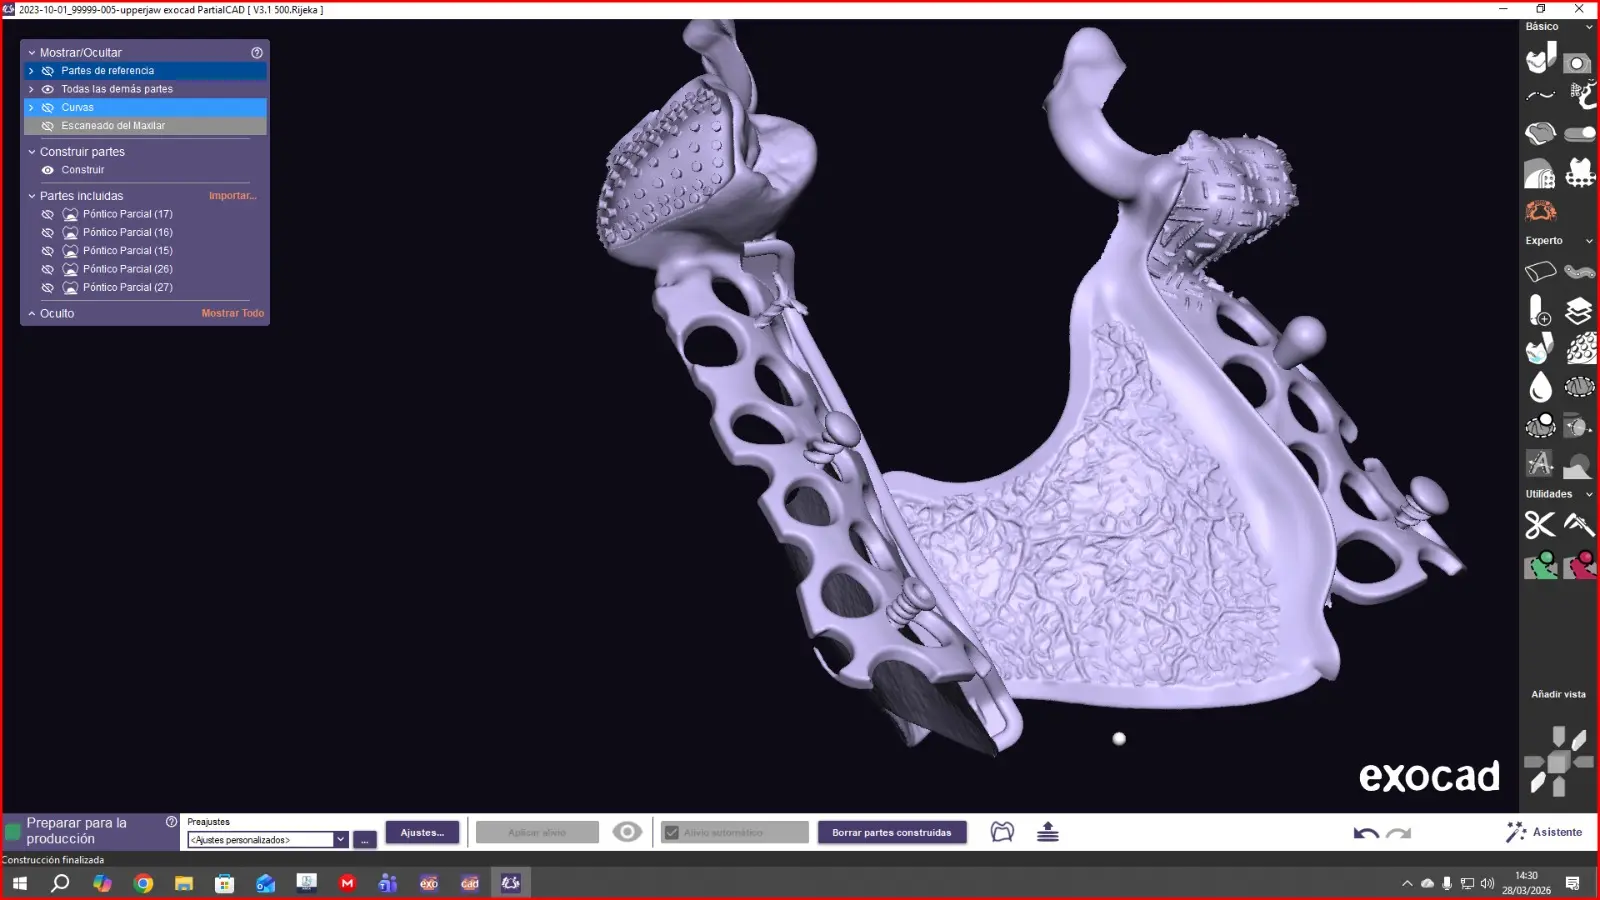Viewport: 1600px width, 900px height.
Task: Select the dashed outline region icon
Action: pyautogui.click(x=1580, y=386)
